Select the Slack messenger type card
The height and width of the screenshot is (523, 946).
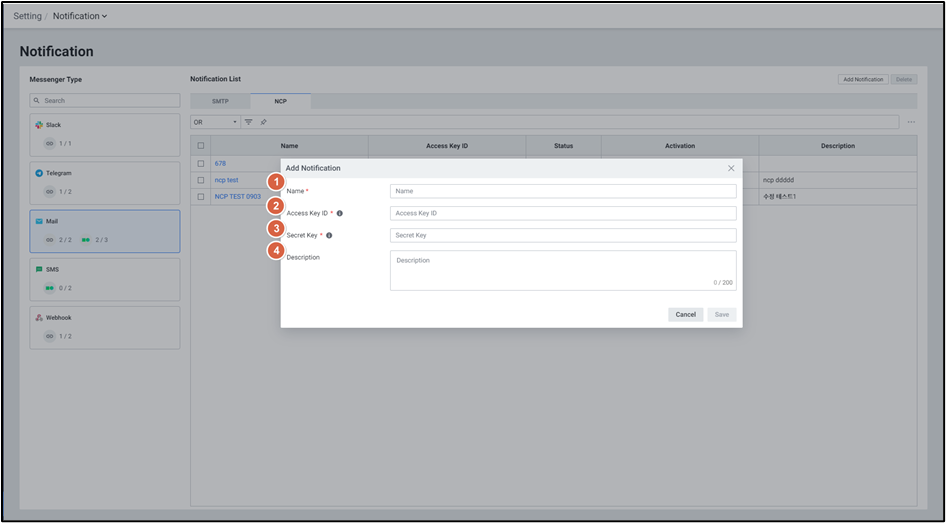click(105, 135)
